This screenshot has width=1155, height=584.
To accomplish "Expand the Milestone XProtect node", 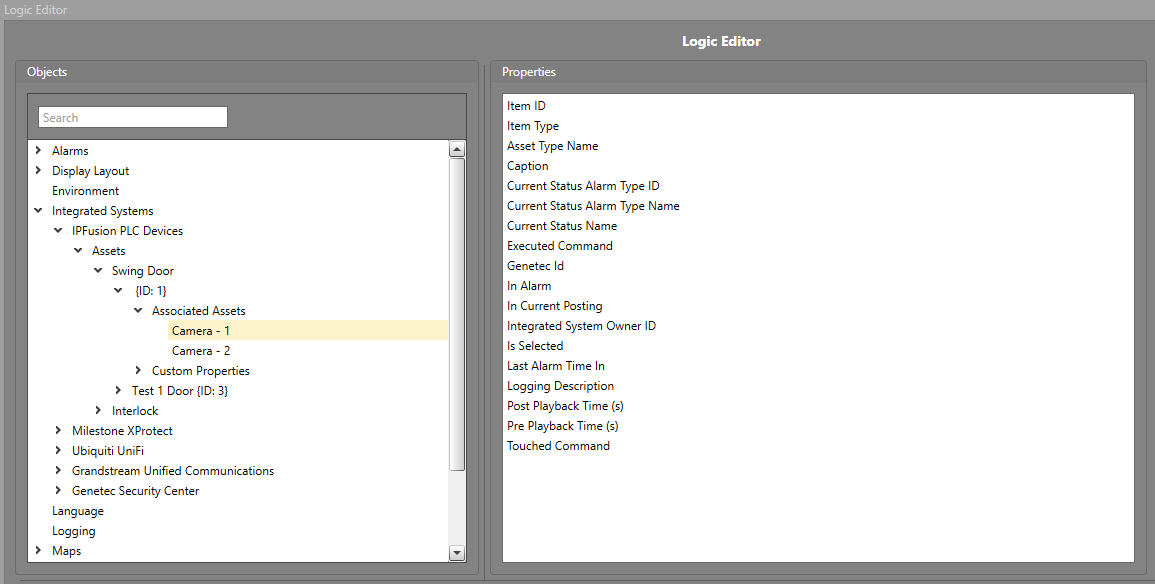I will coord(58,431).
